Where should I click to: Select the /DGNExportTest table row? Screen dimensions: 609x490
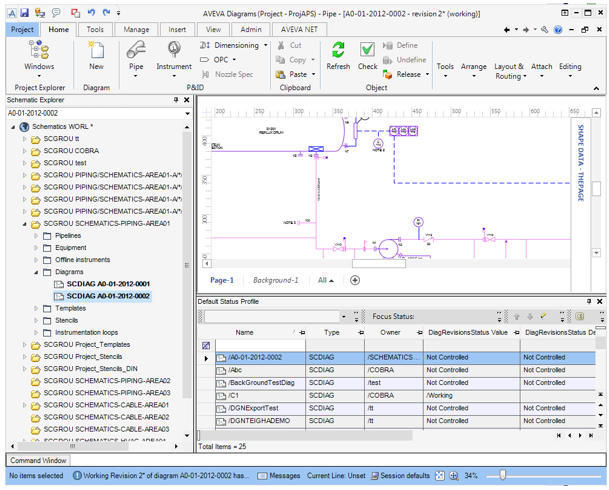click(396, 408)
